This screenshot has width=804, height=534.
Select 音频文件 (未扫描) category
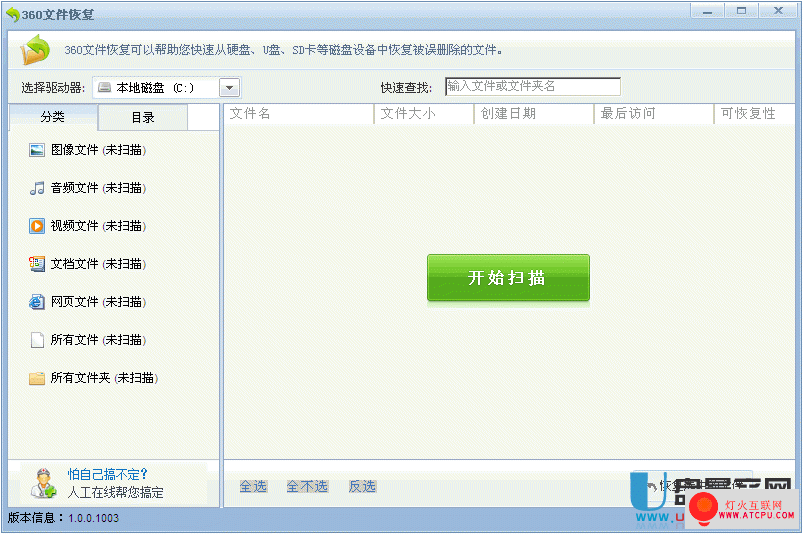[88, 188]
